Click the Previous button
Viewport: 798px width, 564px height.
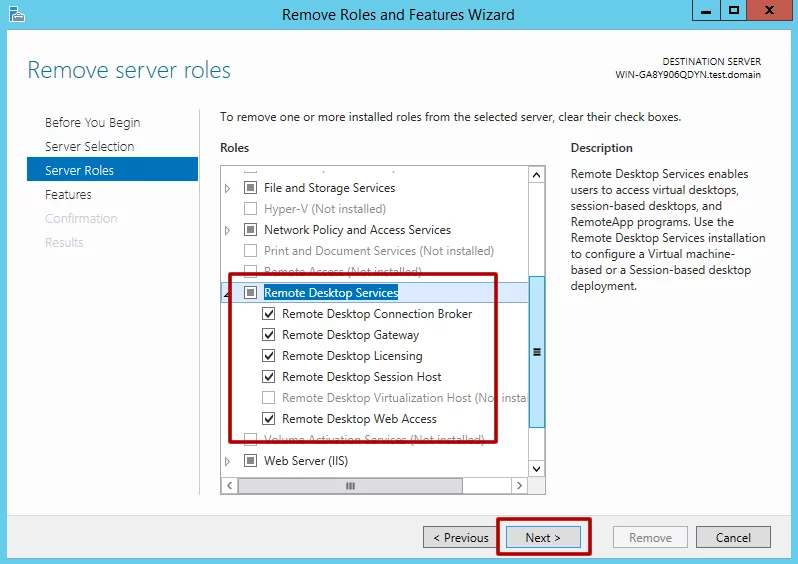[460, 538]
